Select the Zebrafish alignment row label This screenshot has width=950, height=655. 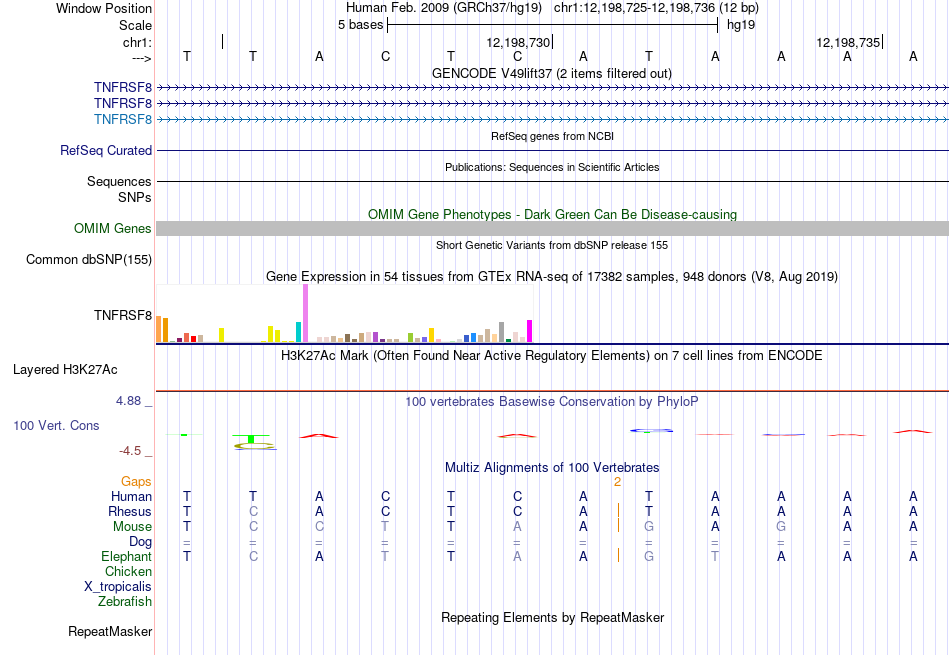click(125, 602)
